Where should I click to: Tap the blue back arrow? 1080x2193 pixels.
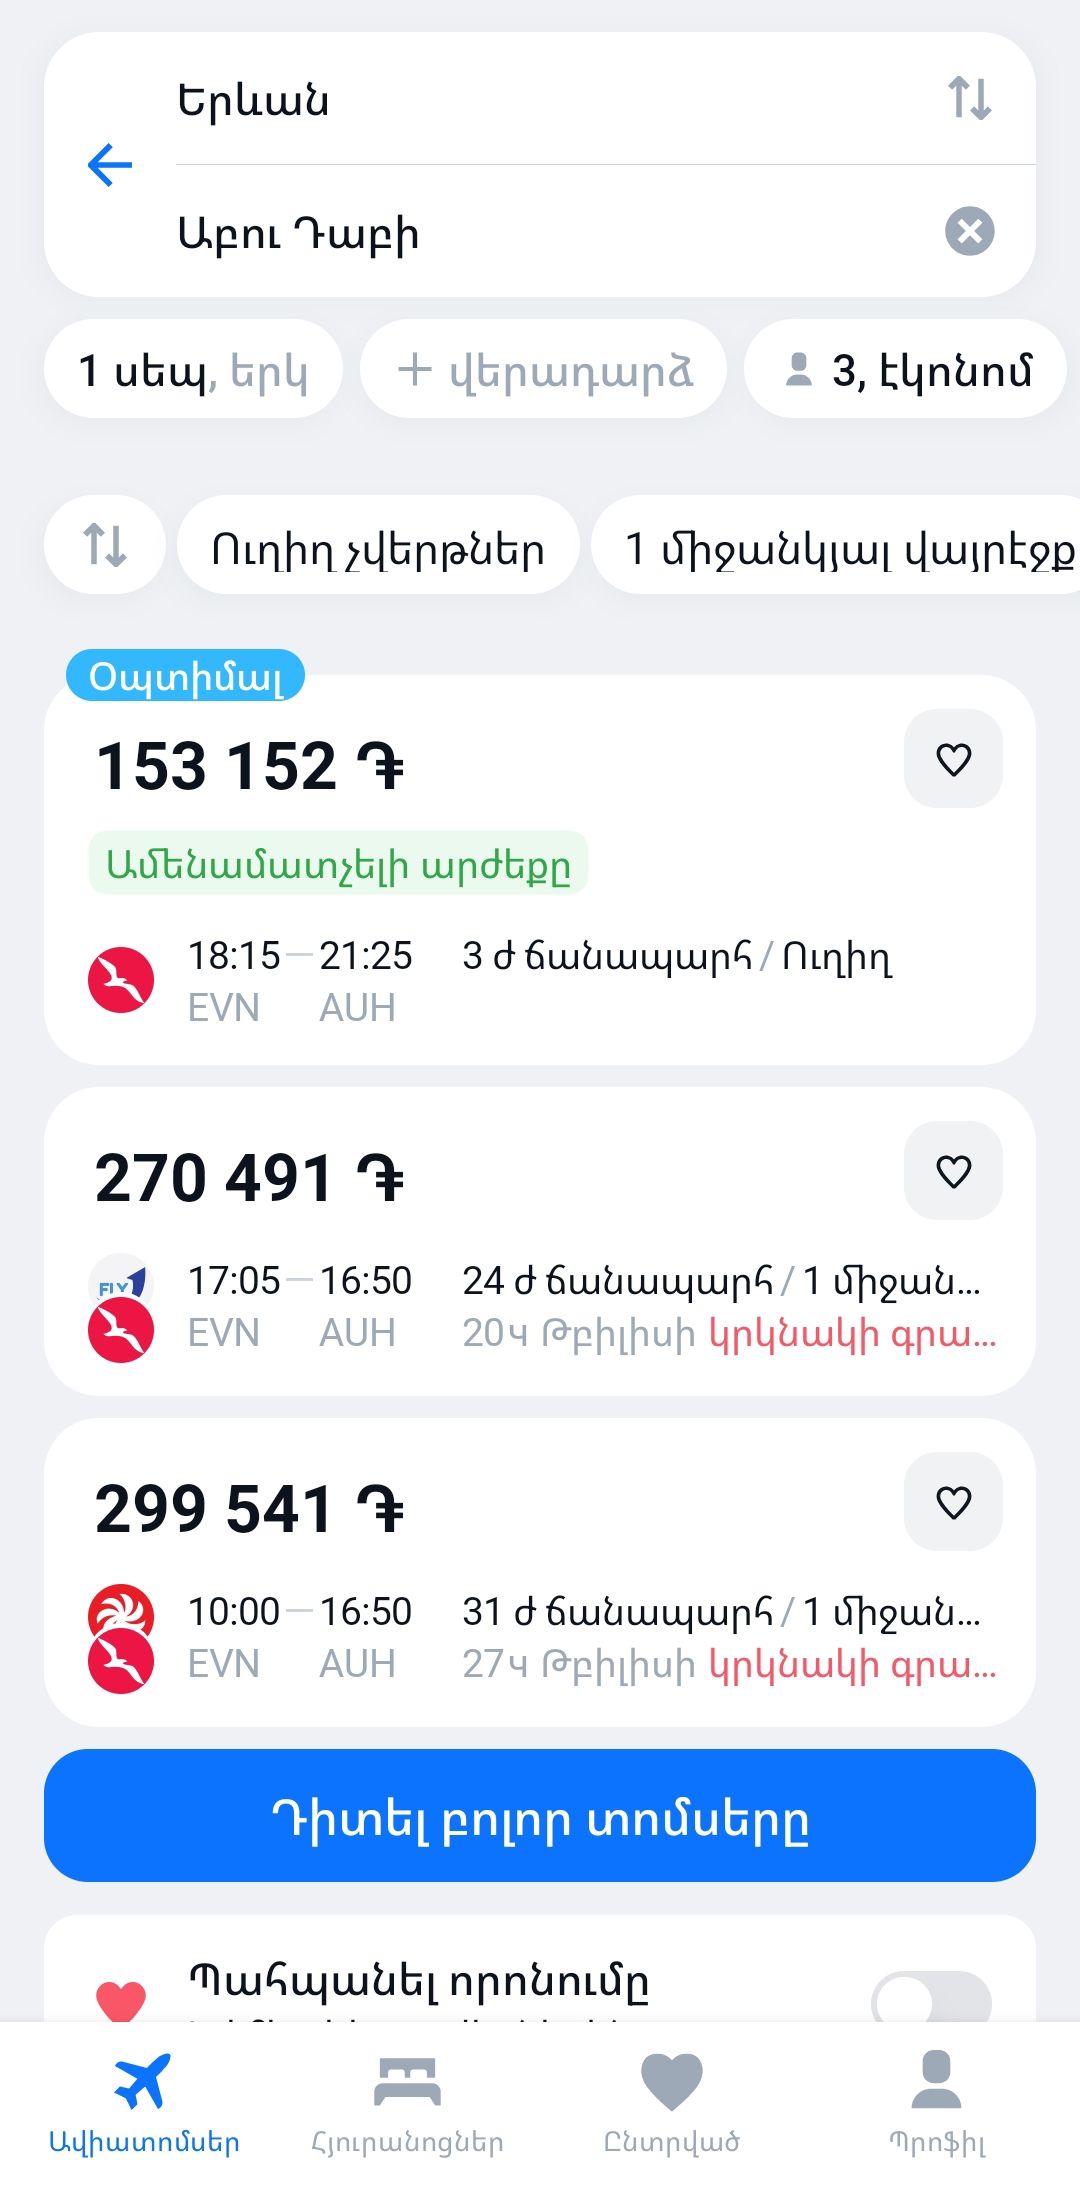click(x=110, y=165)
